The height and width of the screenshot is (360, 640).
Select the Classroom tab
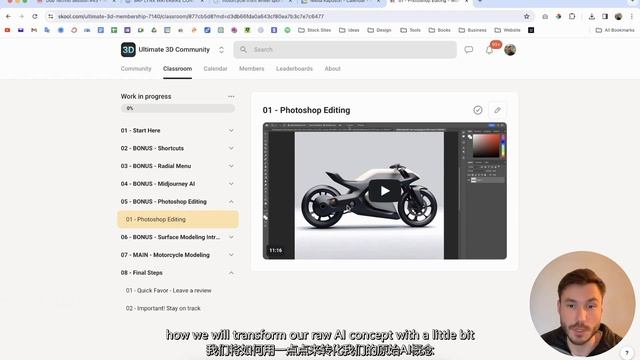pos(177,69)
